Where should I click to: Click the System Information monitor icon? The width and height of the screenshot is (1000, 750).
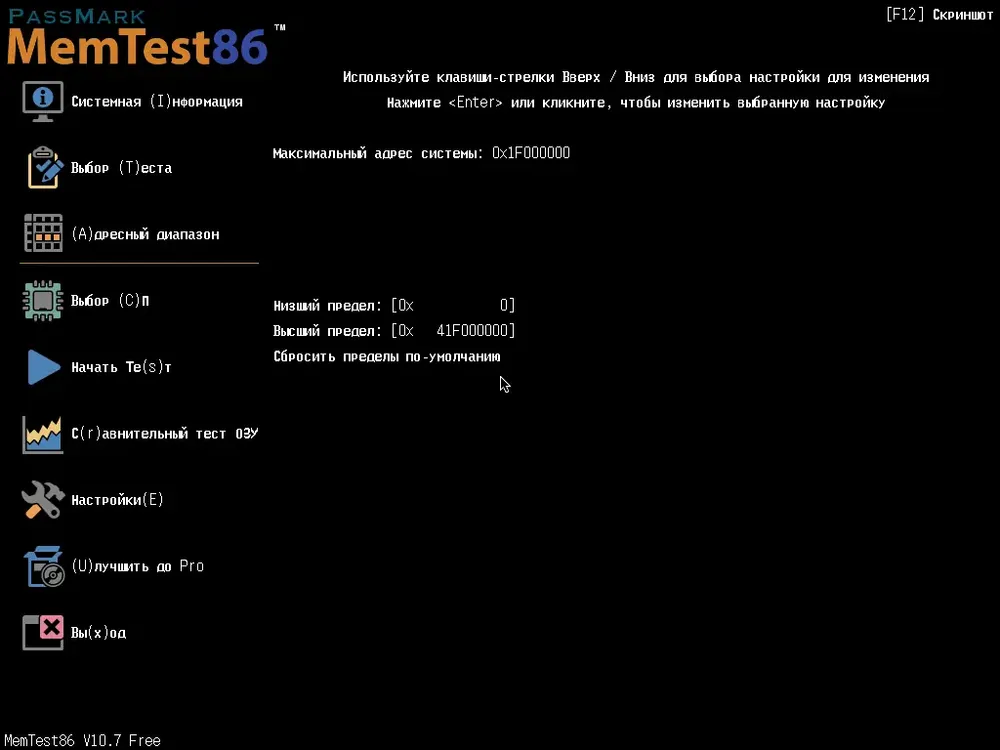43,101
